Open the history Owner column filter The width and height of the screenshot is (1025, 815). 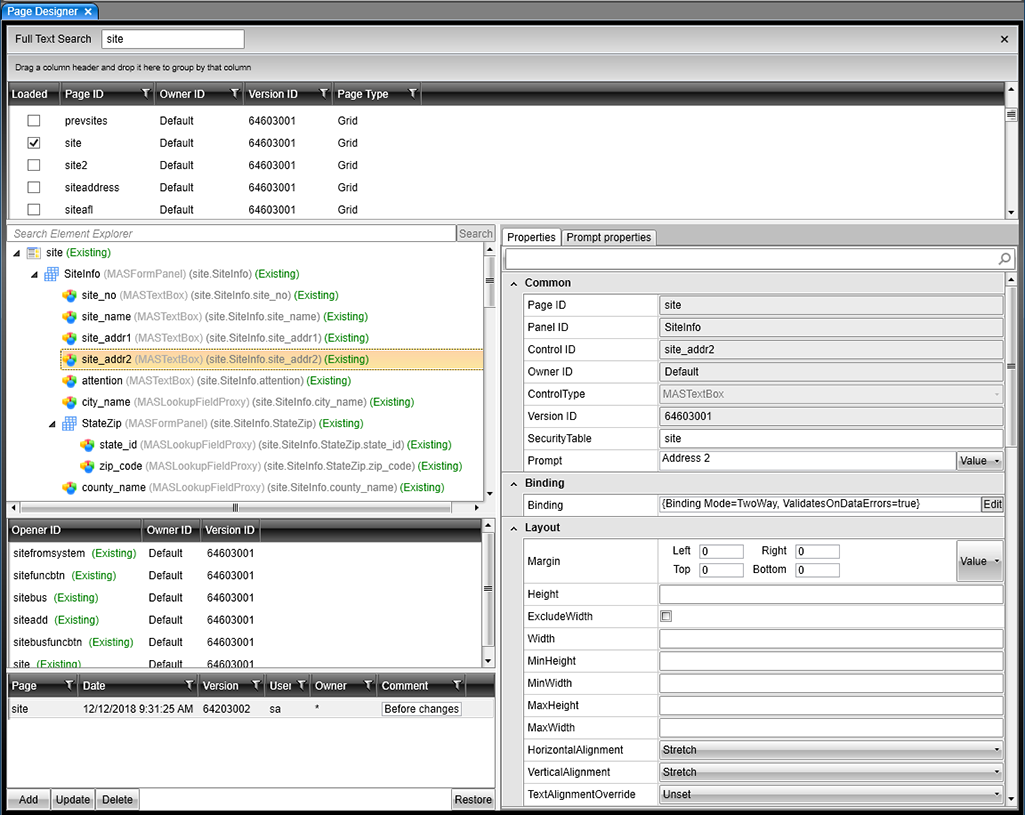point(369,685)
